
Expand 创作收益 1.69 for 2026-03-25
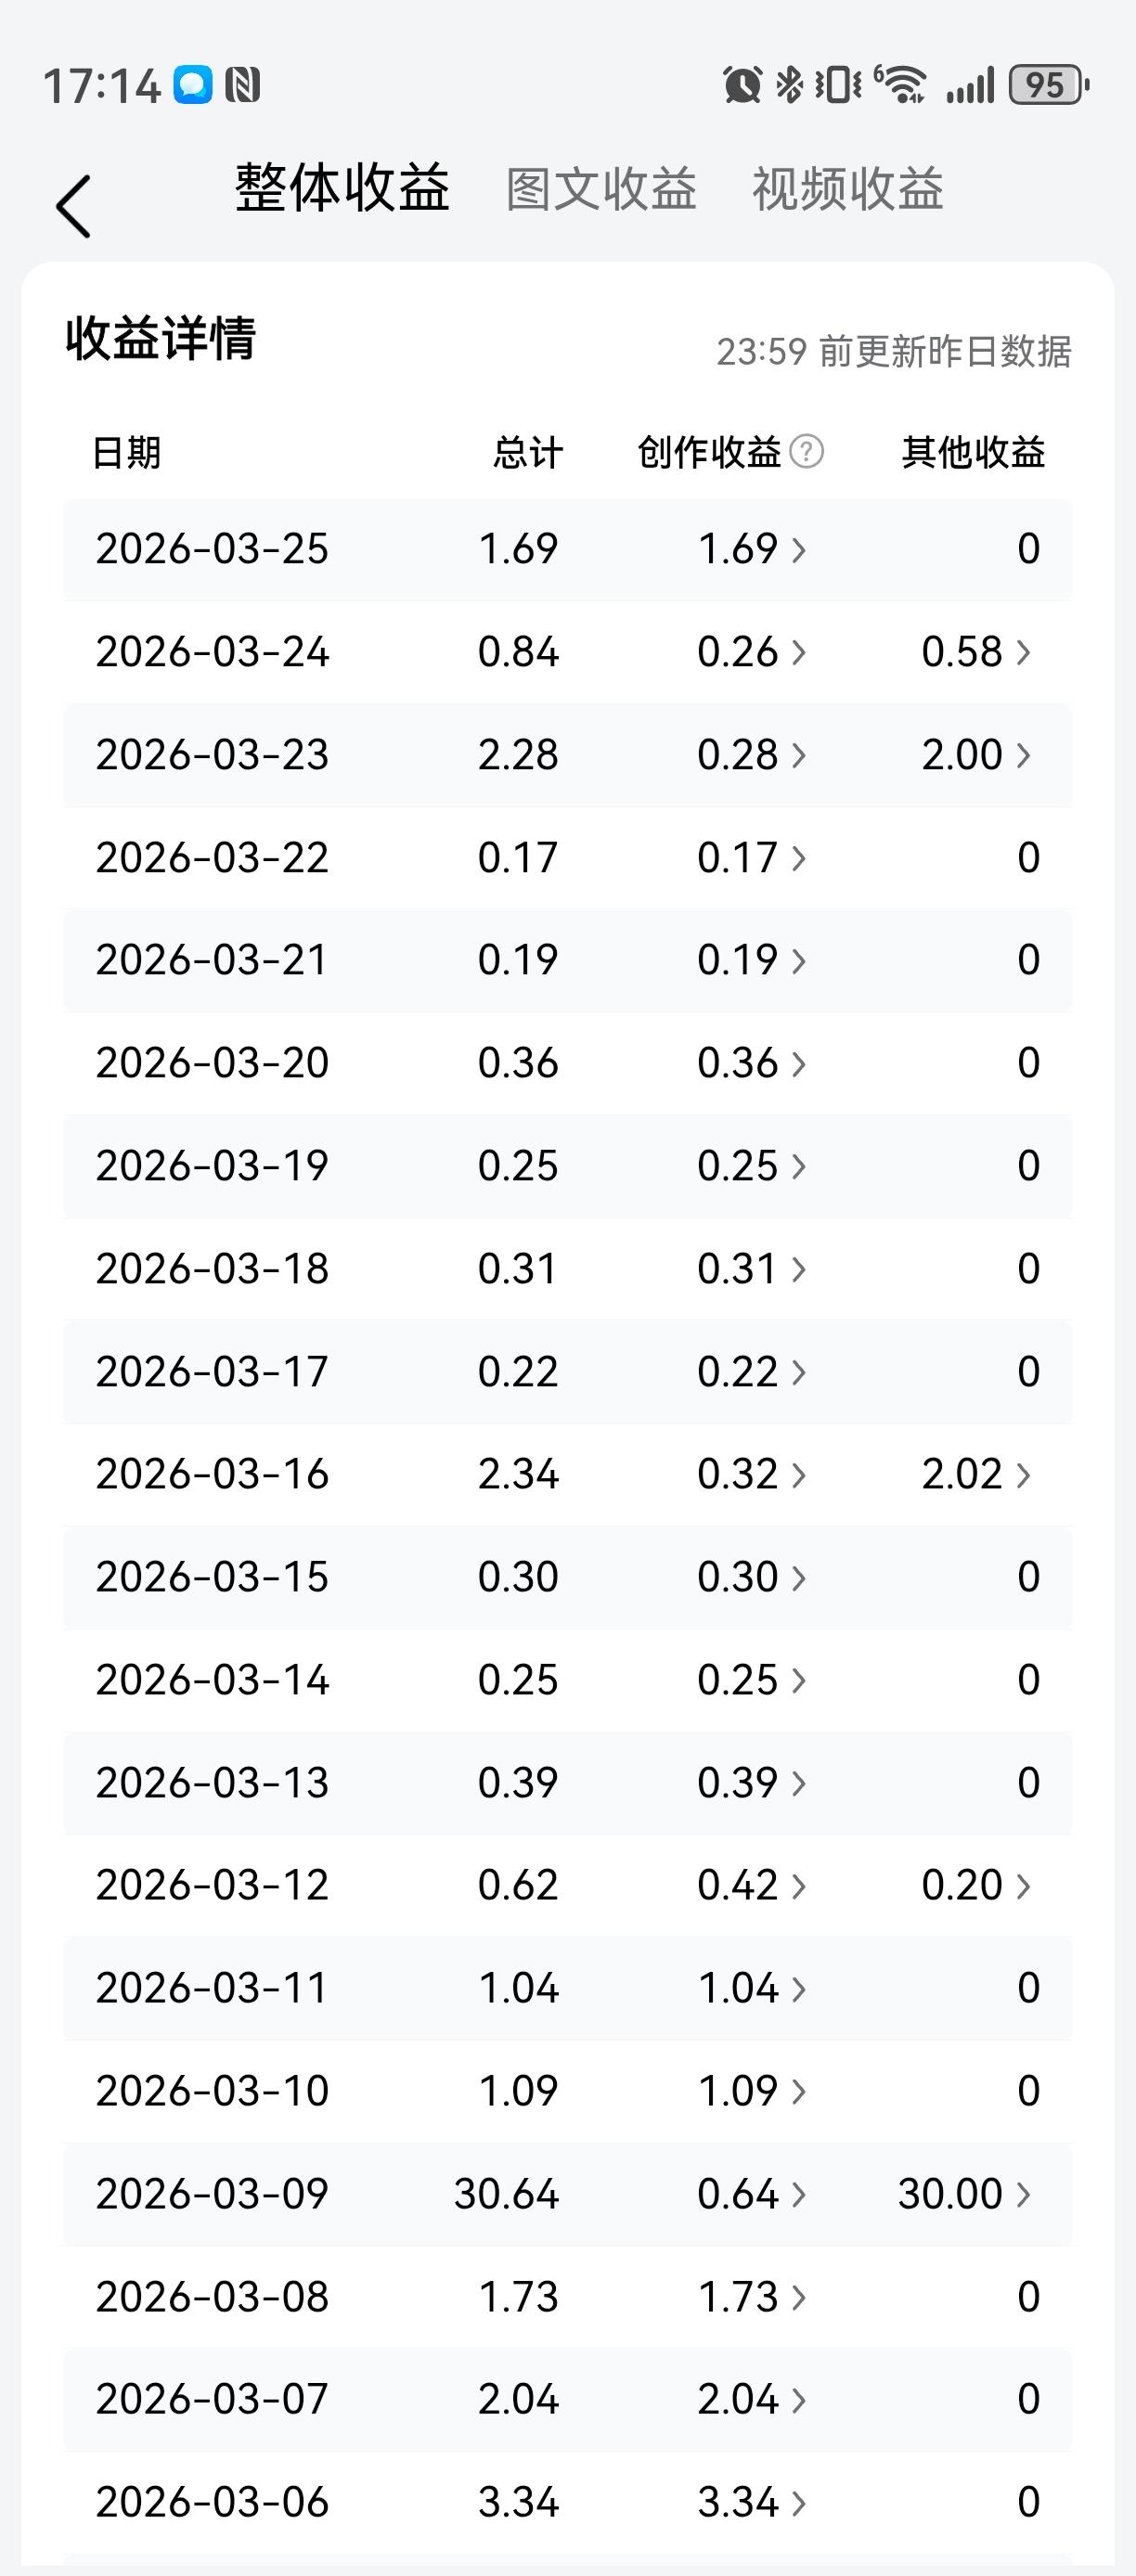click(x=752, y=549)
